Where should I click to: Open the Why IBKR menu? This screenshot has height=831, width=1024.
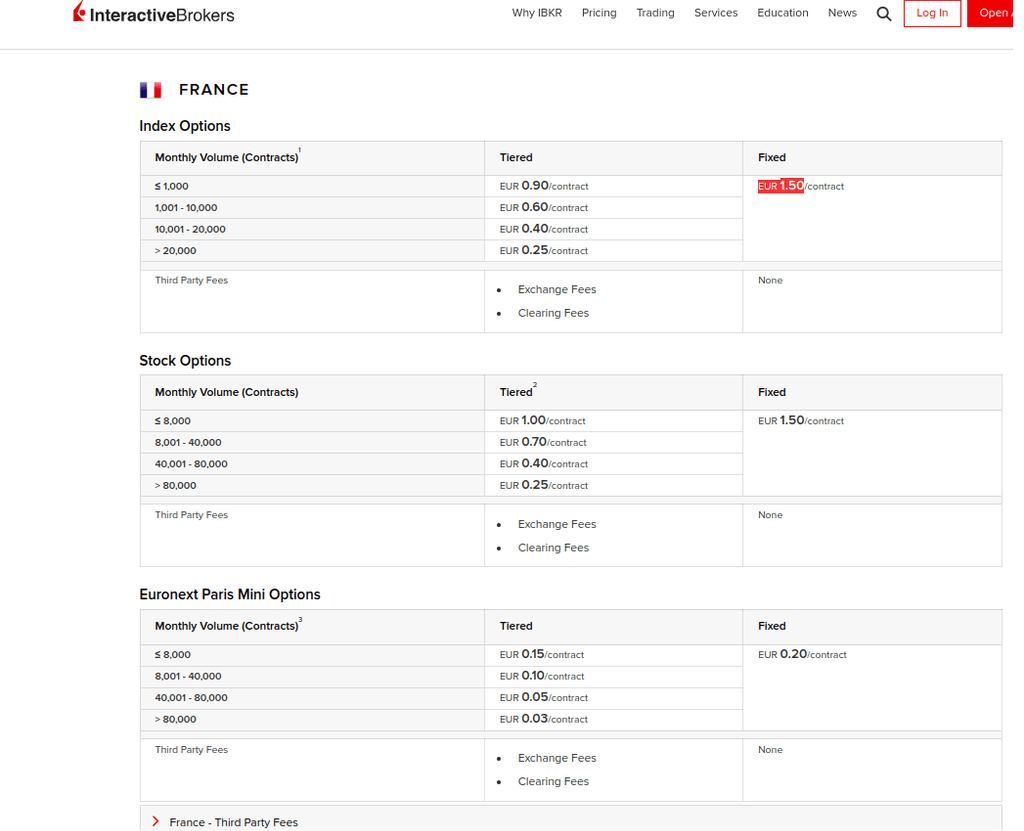(x=537, y=13)
